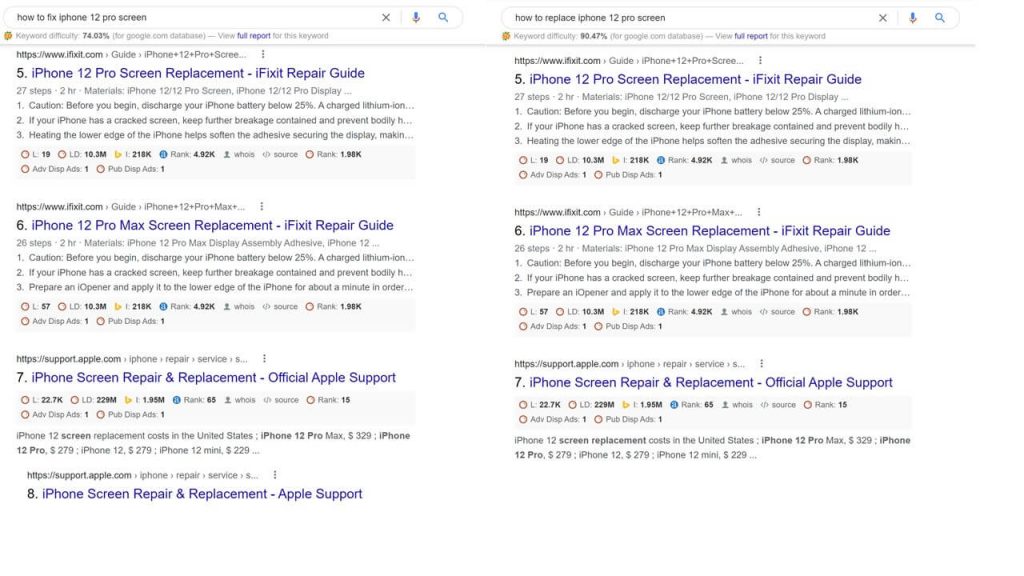
Task: Click Keyword difficulty 74.03% text
Action: click(x=63, y=36)
